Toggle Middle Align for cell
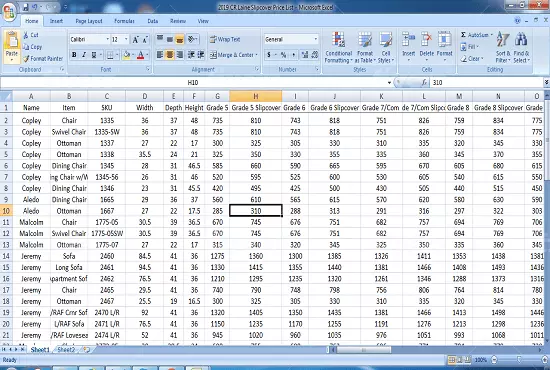 pos(170,39)
